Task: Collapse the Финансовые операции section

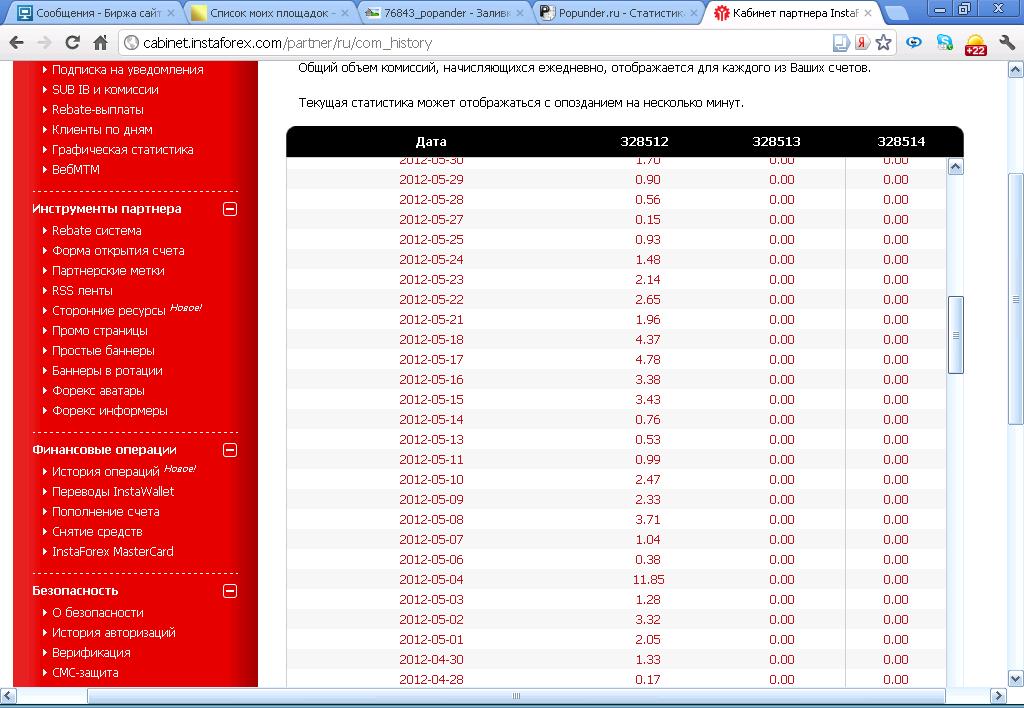Action: point(230,450)
